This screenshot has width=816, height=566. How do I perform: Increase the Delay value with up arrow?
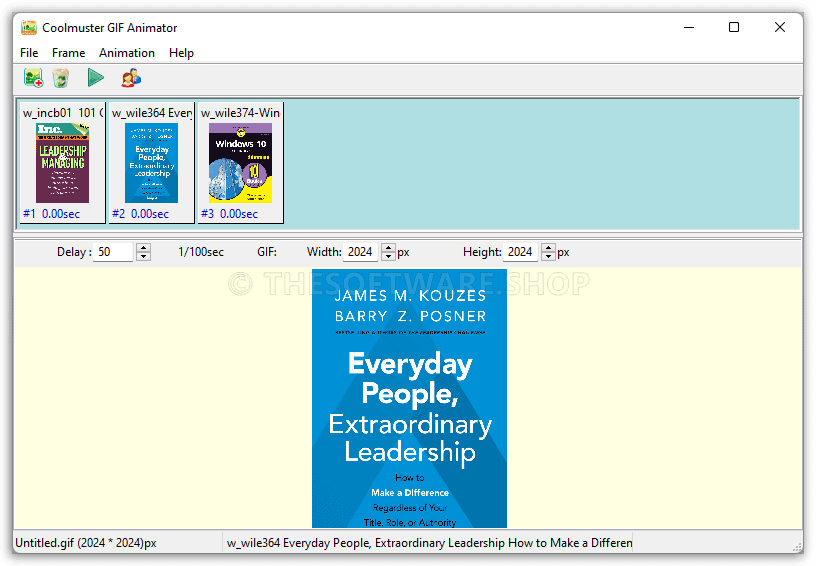coord(143,248)
